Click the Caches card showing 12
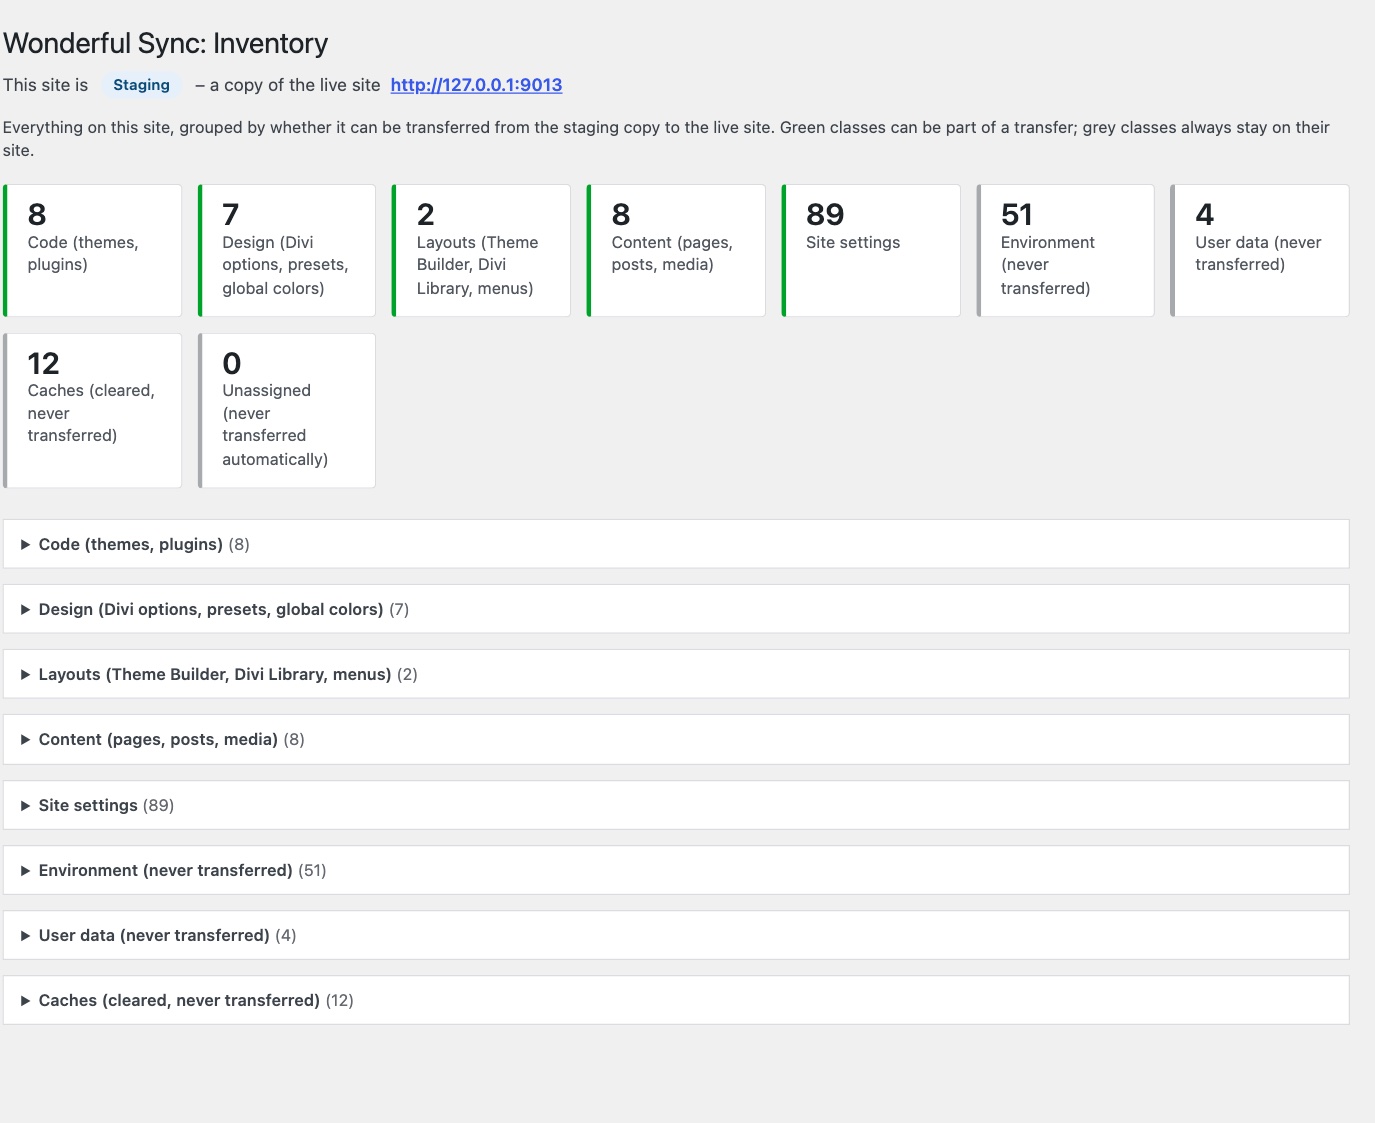The width and height of the screenshot is (1375, 1123). pyautogui.click(x=93, y=410)
